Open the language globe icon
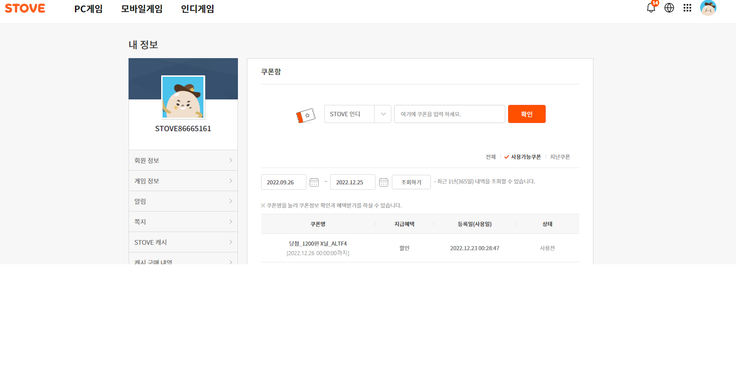Viewport: 736px width, 375px height. [669, 8]
